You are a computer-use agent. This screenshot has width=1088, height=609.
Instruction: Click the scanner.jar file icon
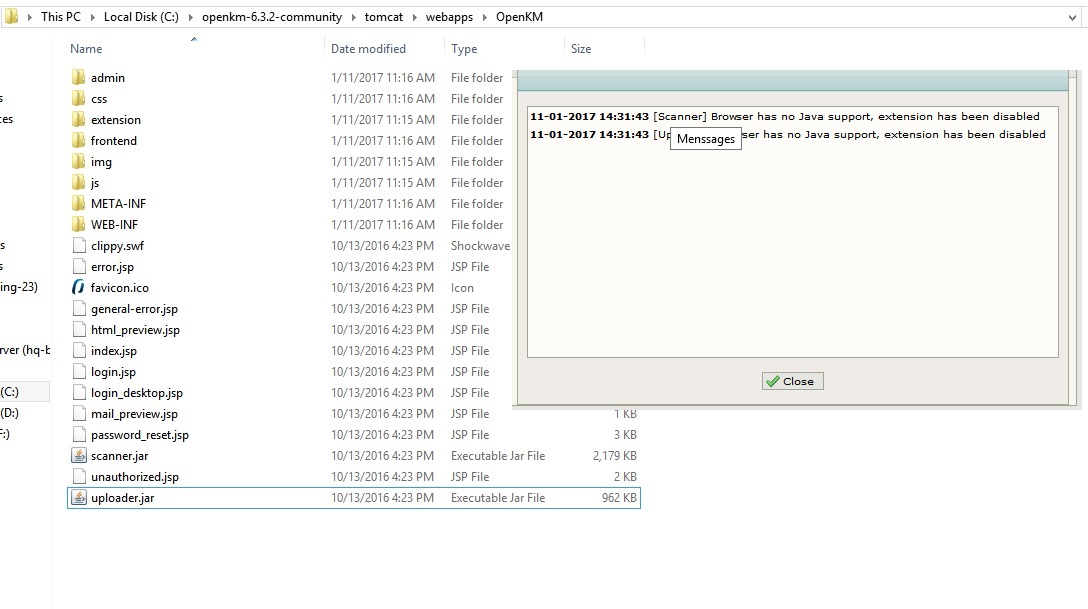(79, 456)
